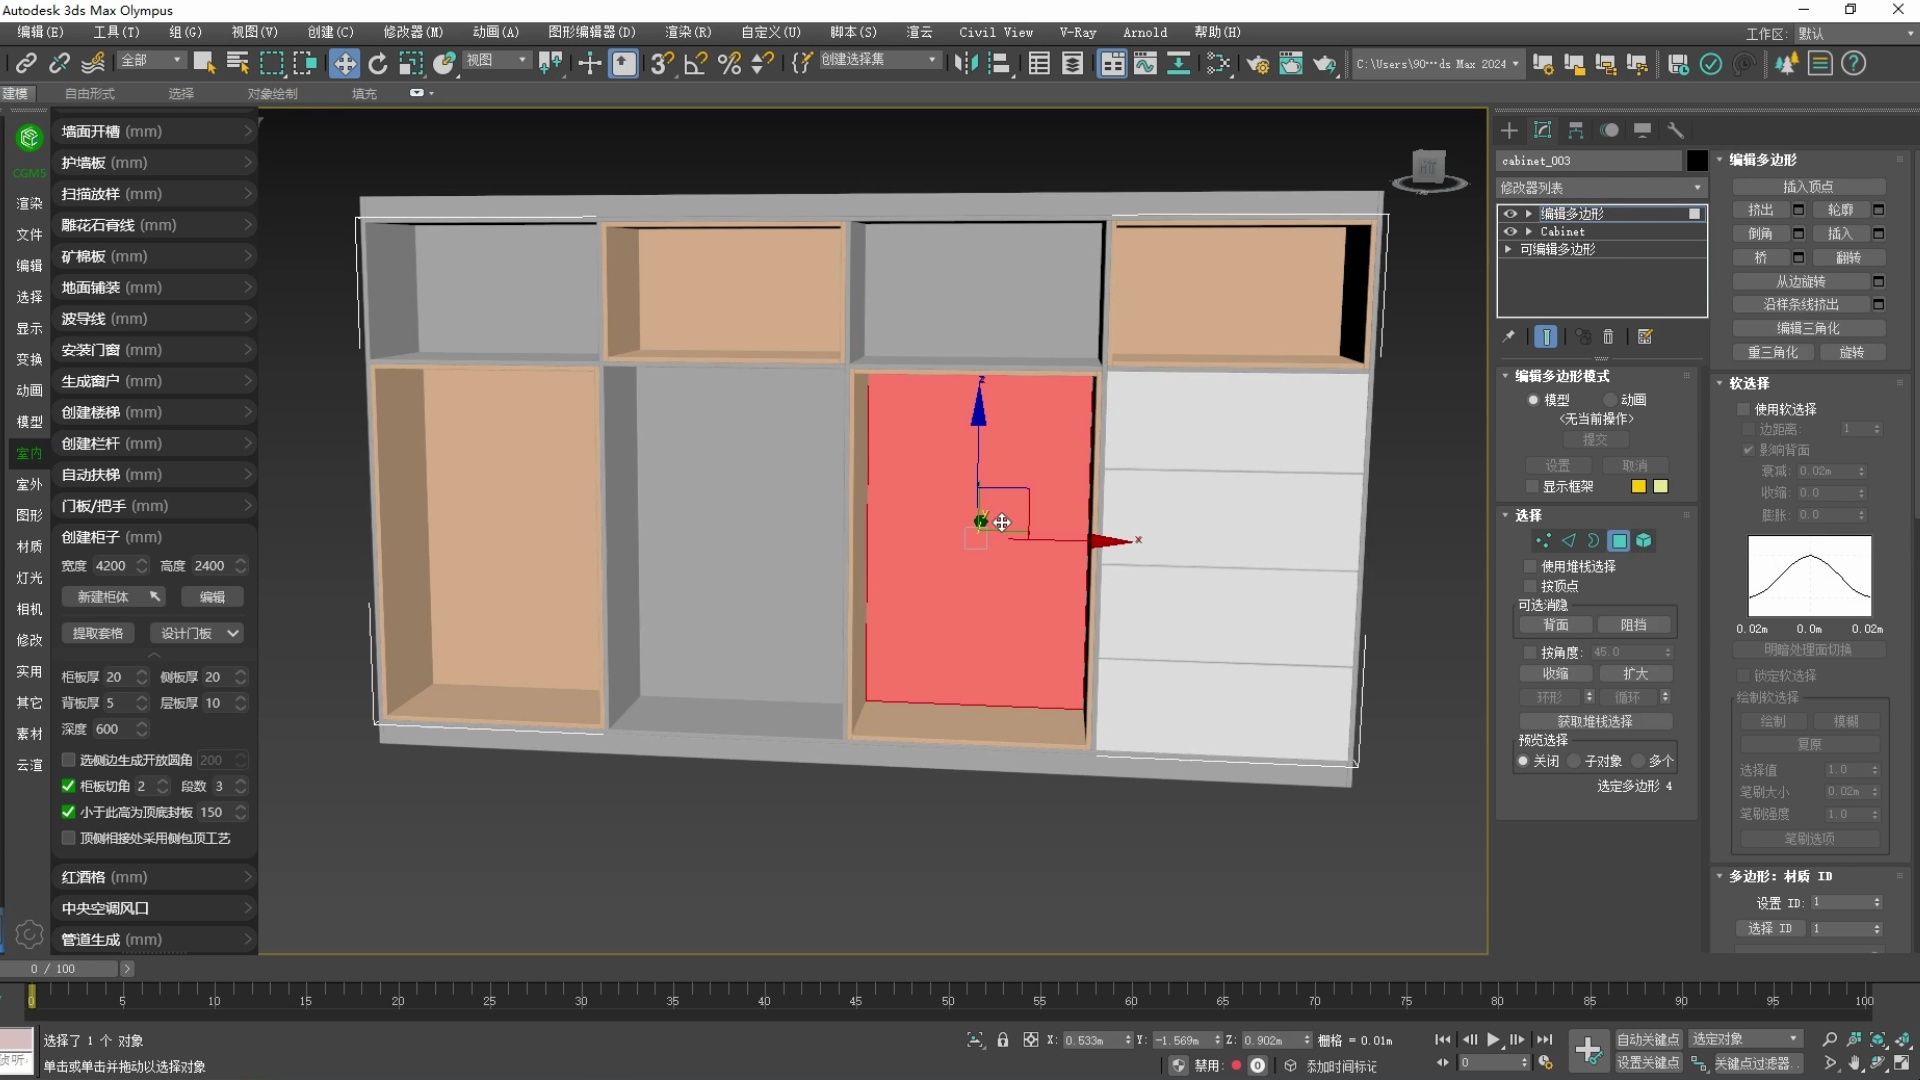
Task: Click the Undo link icon in toolbar
Action: [x=59, y=64]
